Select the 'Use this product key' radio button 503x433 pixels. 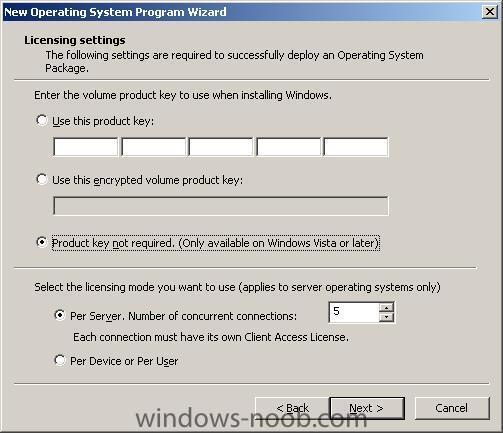pos(42,120)
